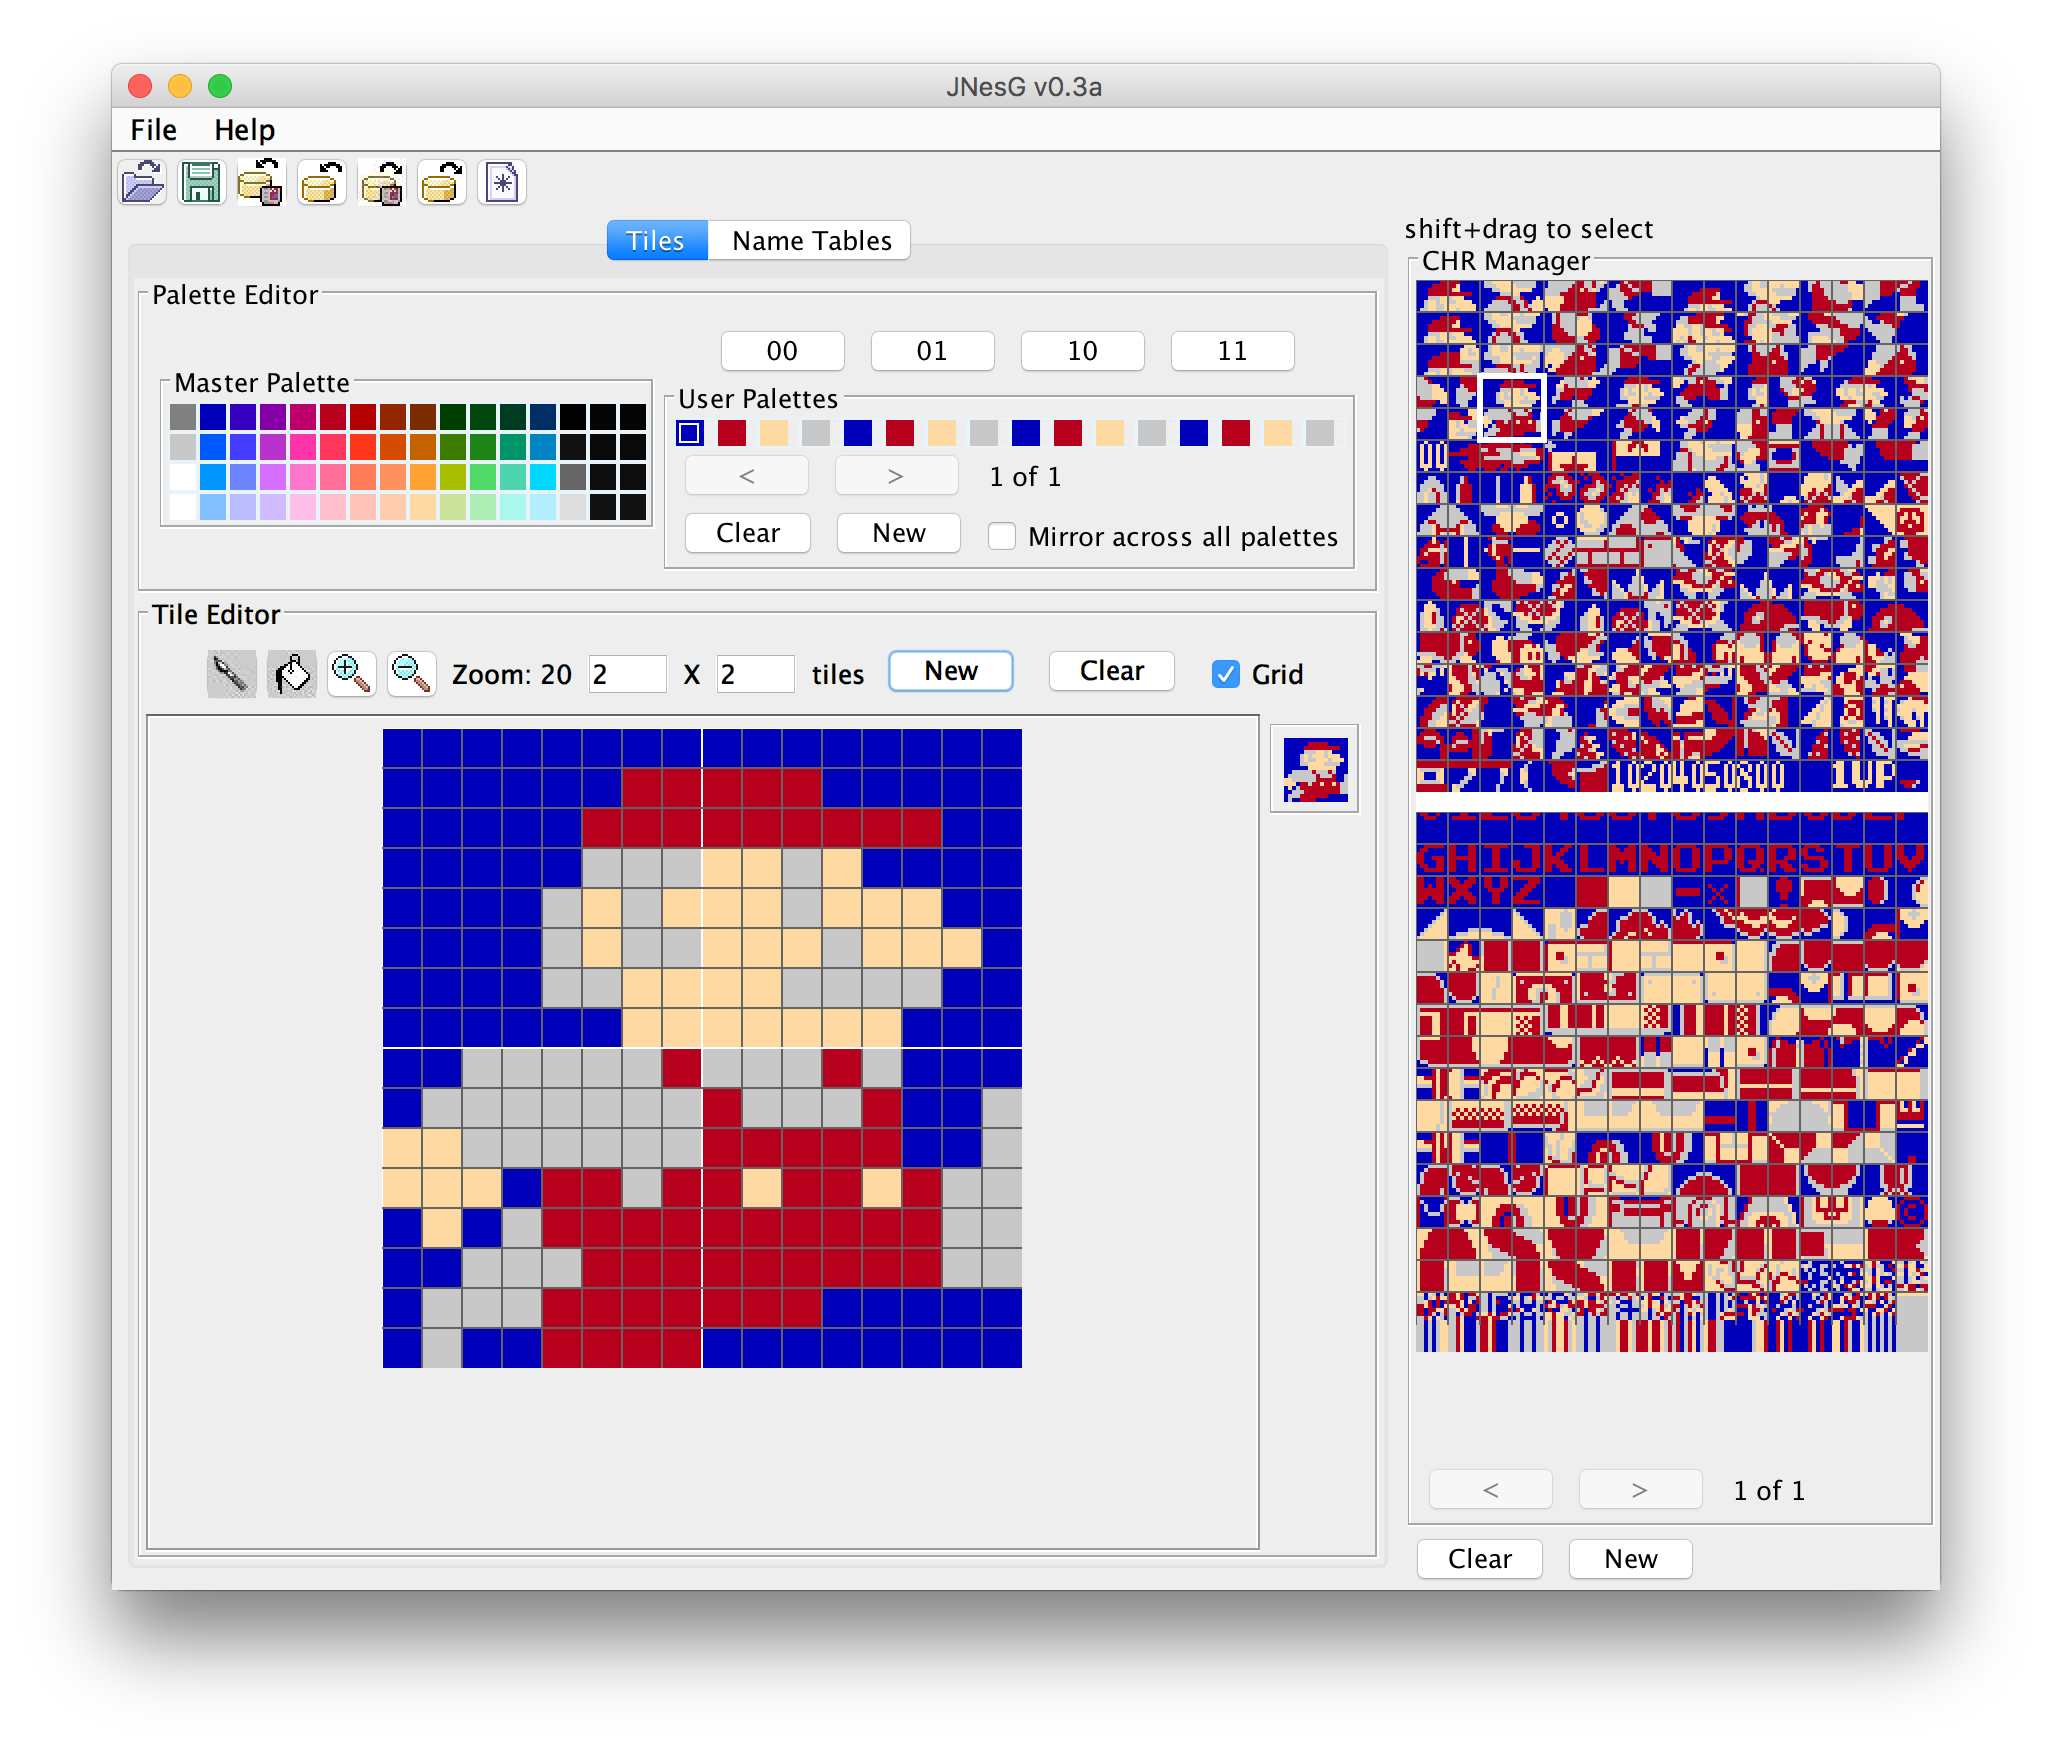2052x1750 pixels.
Task: Go to next CHR page arrow
Action: [x=1639, y=1490]
